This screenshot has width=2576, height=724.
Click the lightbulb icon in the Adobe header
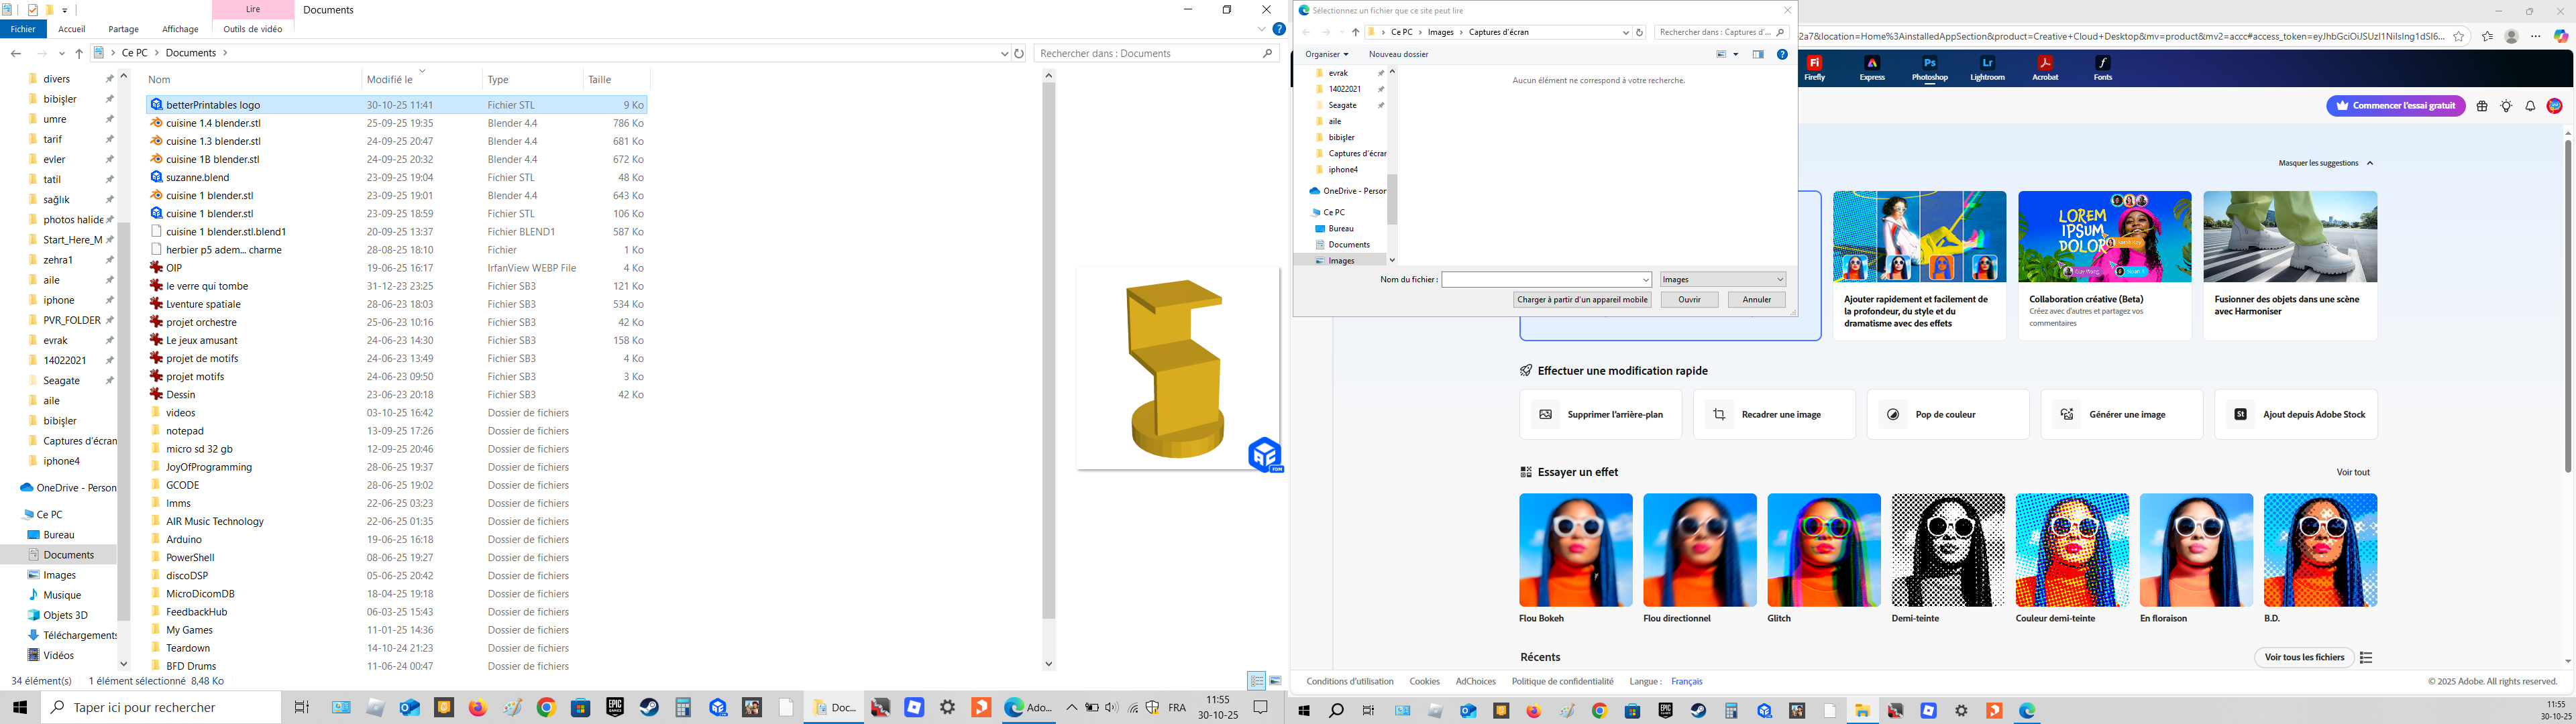(x=2506, y=106)
